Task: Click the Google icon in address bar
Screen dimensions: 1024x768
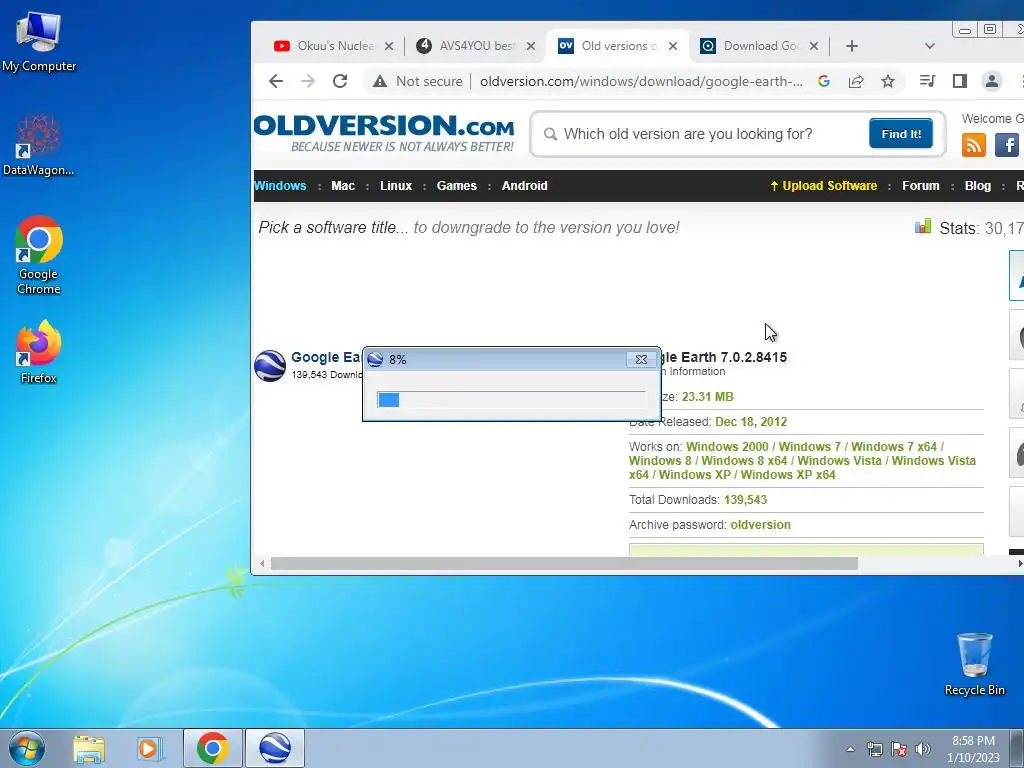Action: (x=824, y=81)
